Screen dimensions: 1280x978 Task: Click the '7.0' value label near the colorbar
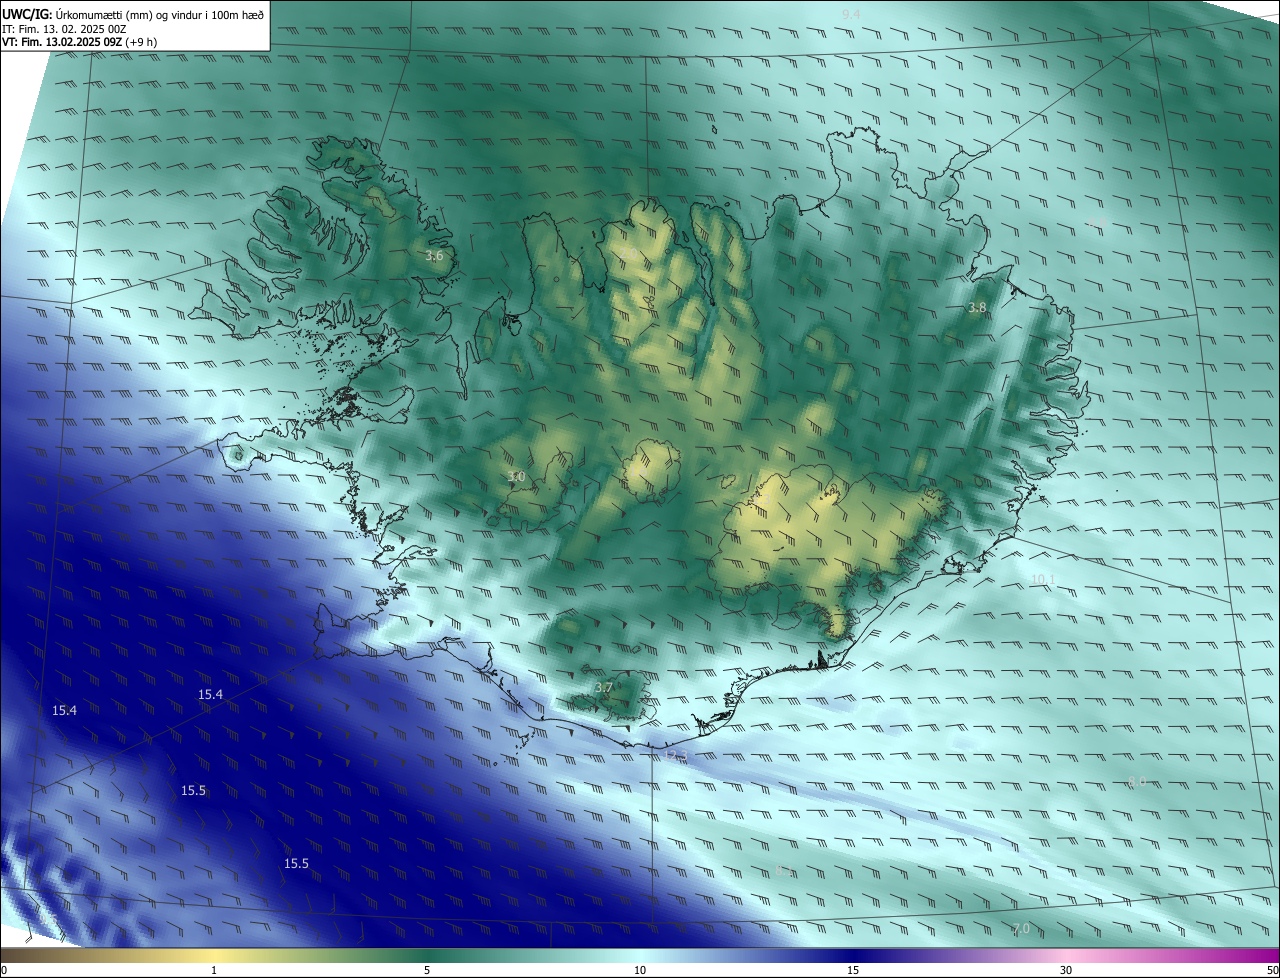coord(1021,929)
